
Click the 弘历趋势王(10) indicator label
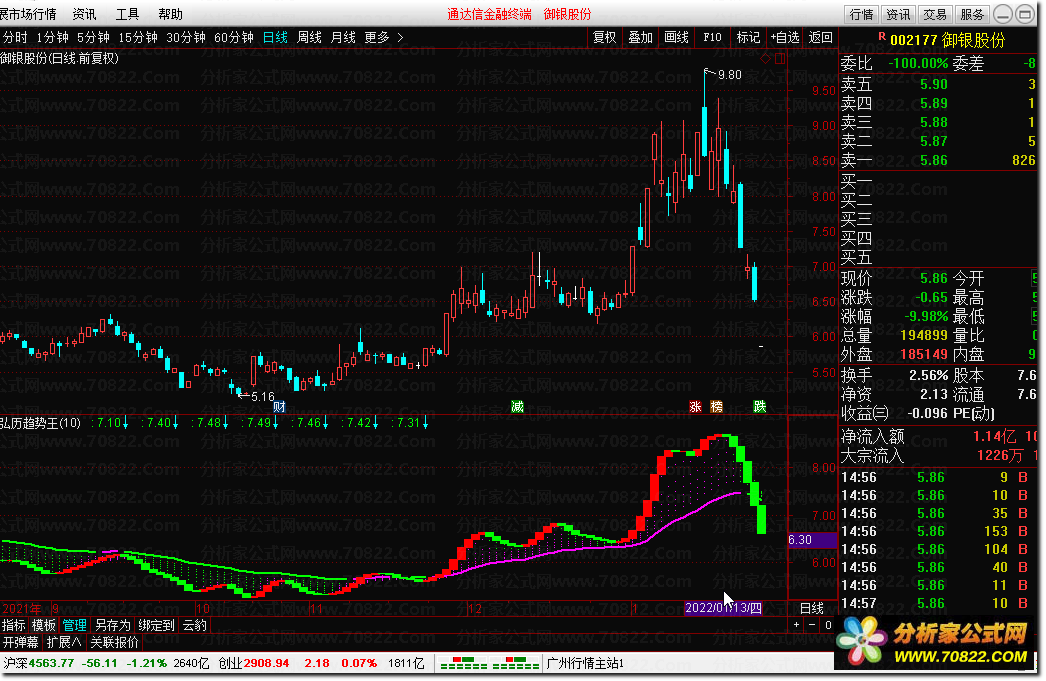click(x=41, y=423)
